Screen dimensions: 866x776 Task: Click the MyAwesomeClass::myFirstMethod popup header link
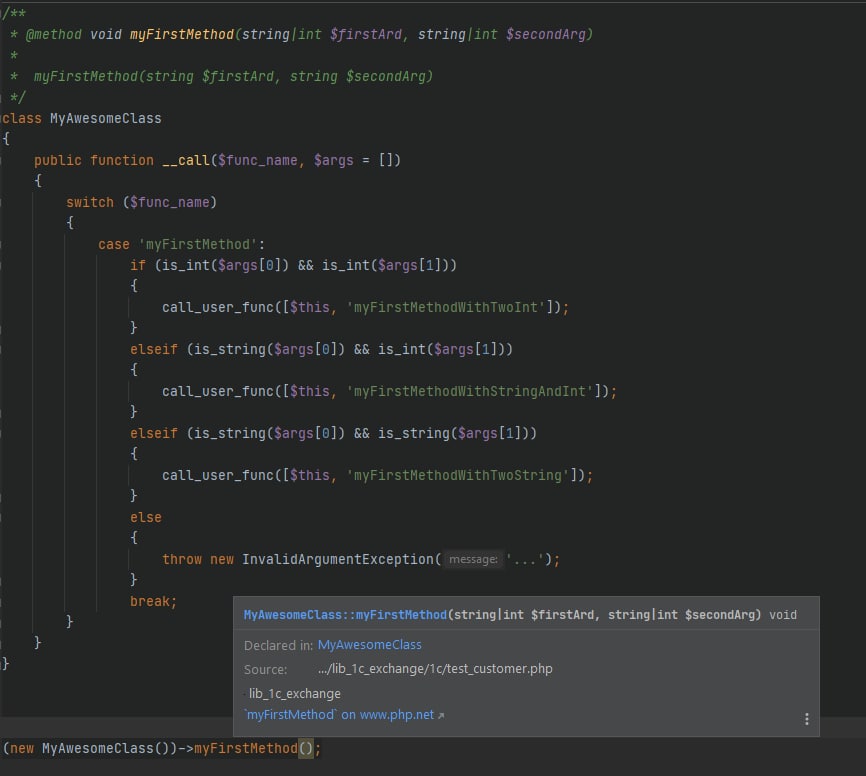(345, 615)
